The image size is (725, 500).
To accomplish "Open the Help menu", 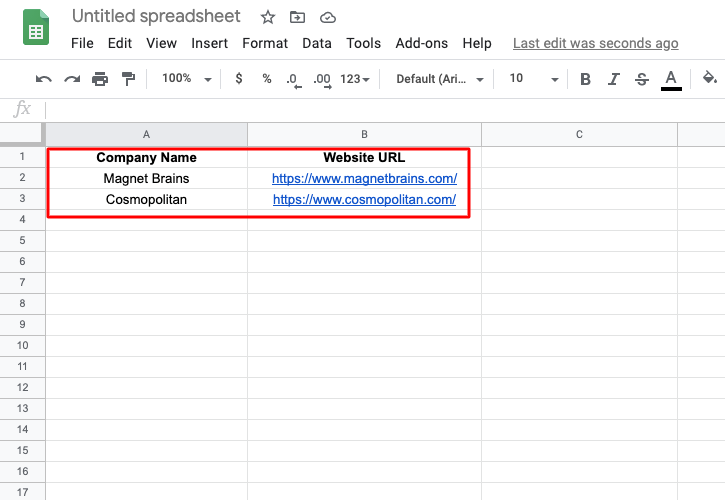I will click(x=477, y=43).
